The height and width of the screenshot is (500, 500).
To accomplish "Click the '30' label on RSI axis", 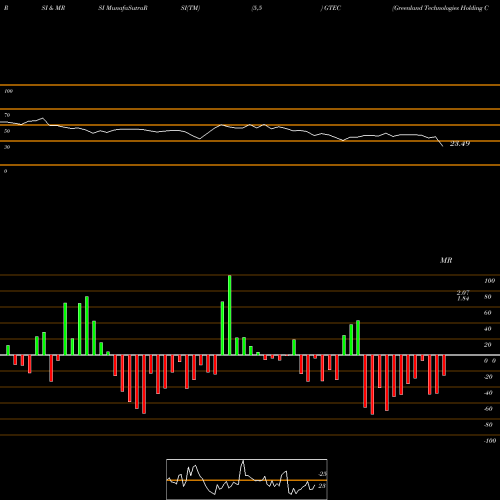I will [7, 147].
